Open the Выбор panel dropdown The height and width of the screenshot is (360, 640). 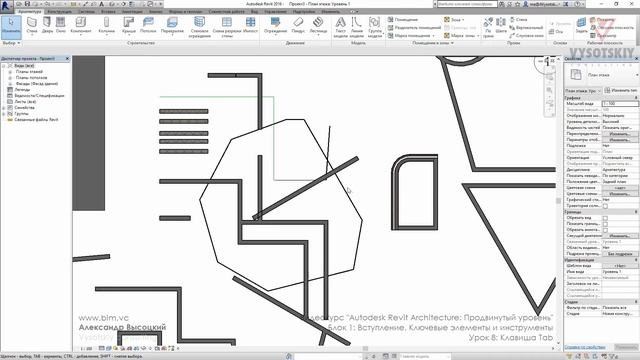tap(11, 43)
